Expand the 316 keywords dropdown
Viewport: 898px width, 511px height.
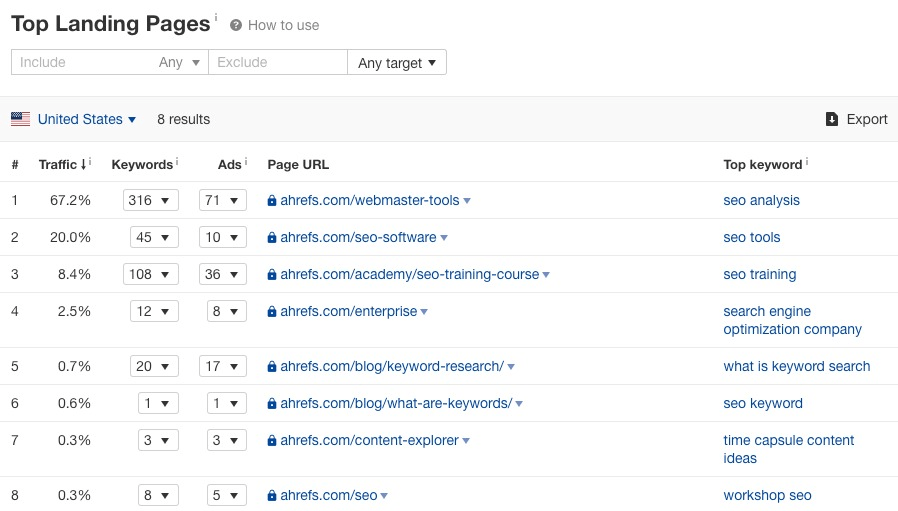click(x=151, y=200)
